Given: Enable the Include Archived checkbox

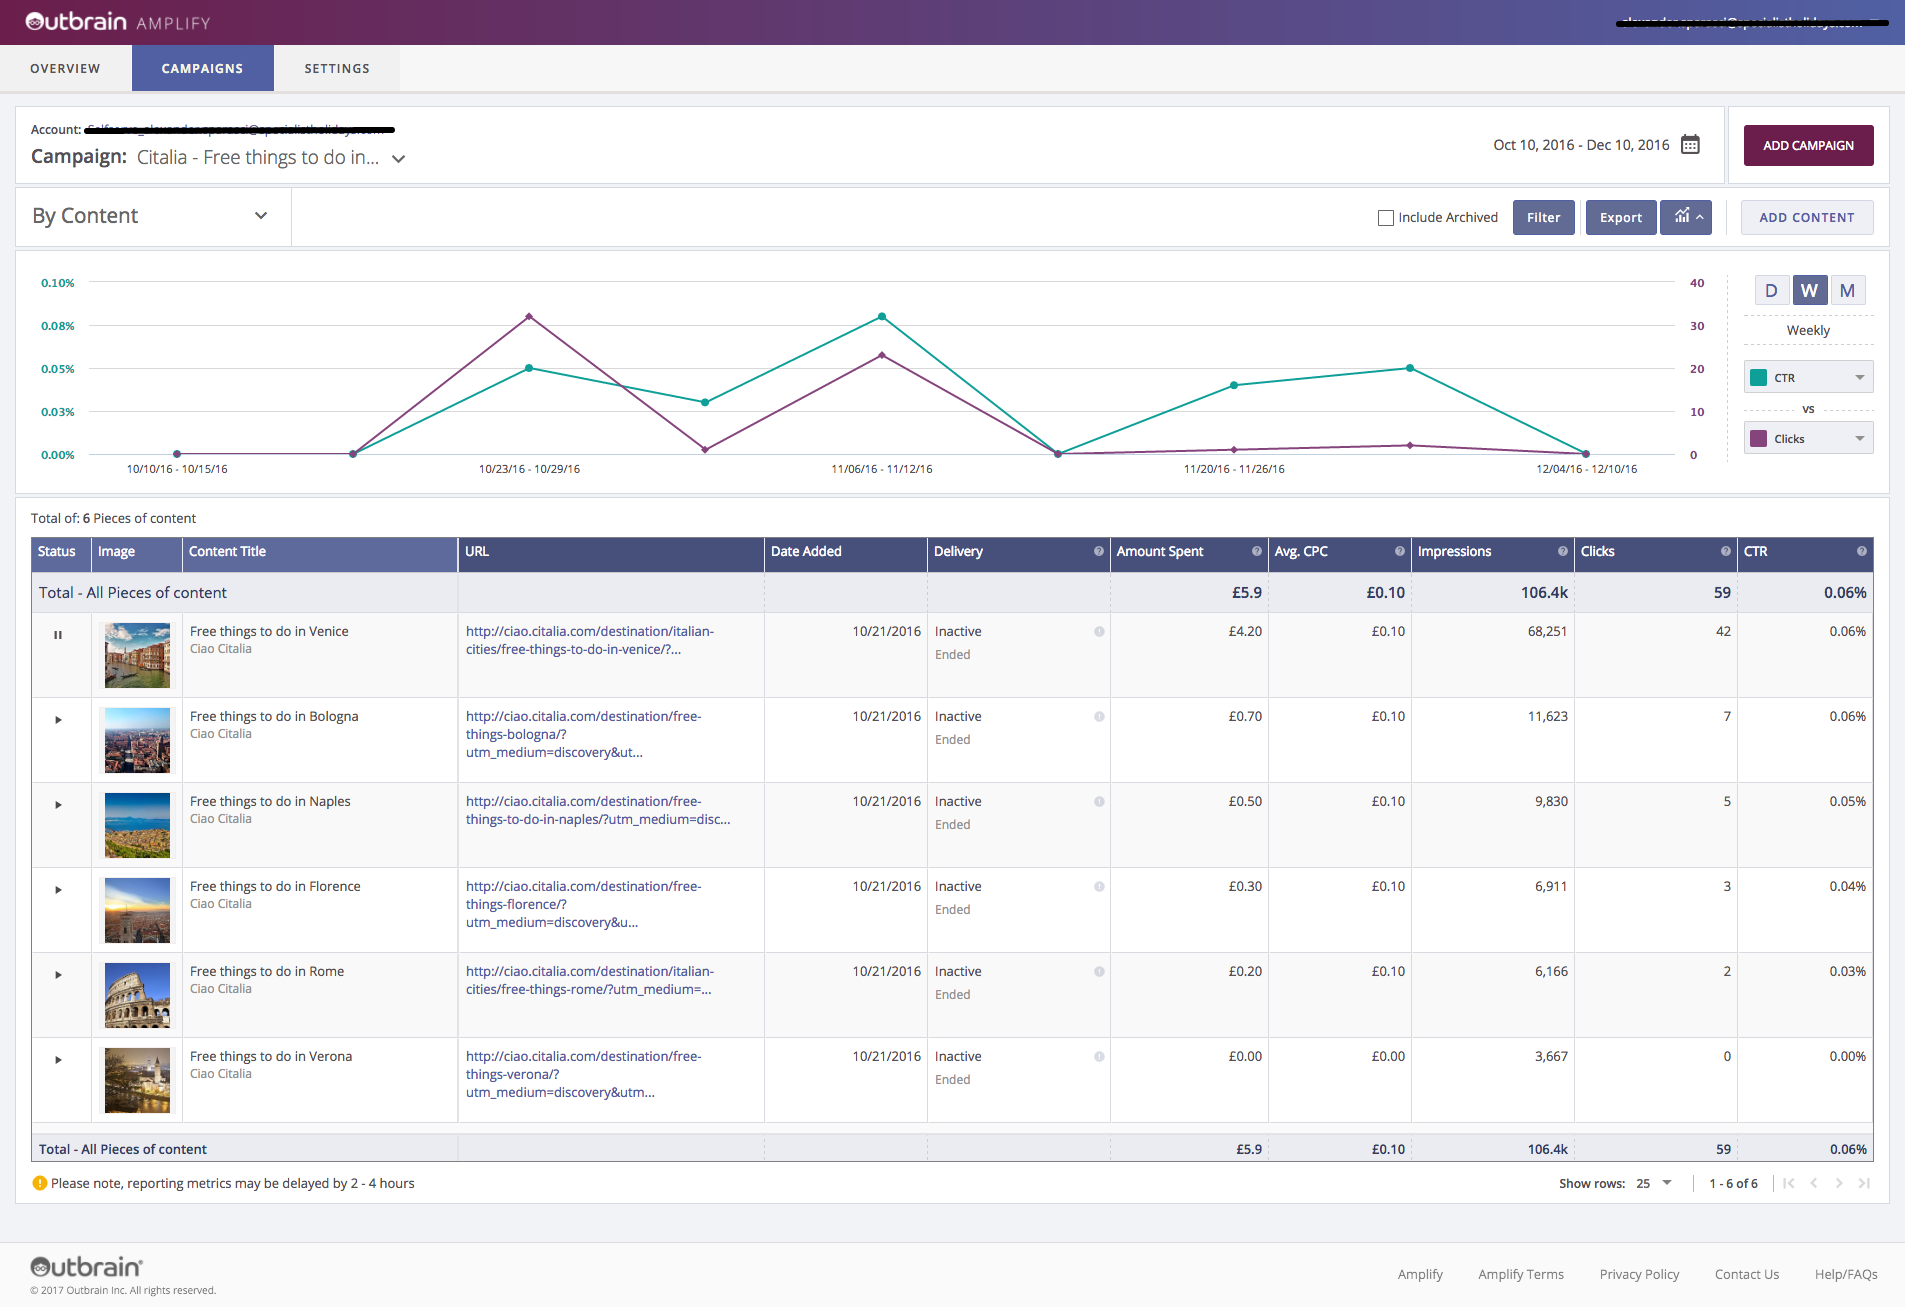Looking at the screenshot, I should [x=1386, y=218].
